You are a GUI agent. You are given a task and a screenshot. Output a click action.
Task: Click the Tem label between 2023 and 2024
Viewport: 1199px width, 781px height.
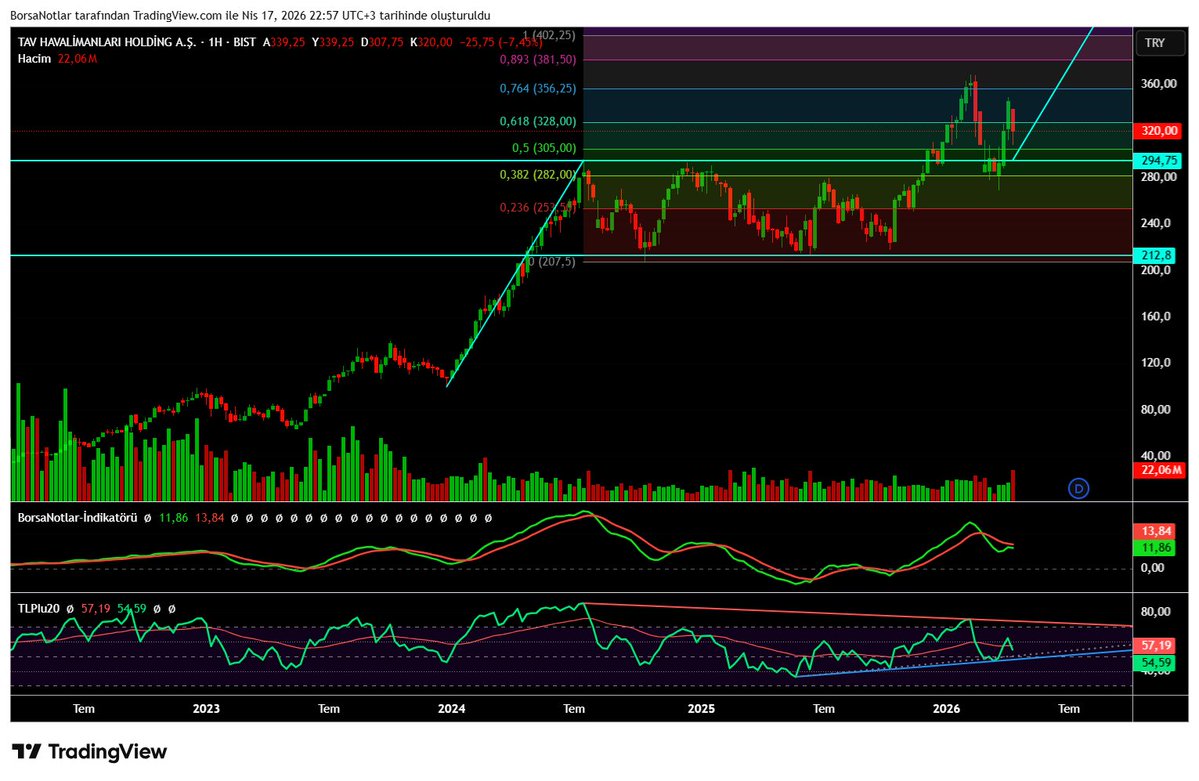(329, 708)
